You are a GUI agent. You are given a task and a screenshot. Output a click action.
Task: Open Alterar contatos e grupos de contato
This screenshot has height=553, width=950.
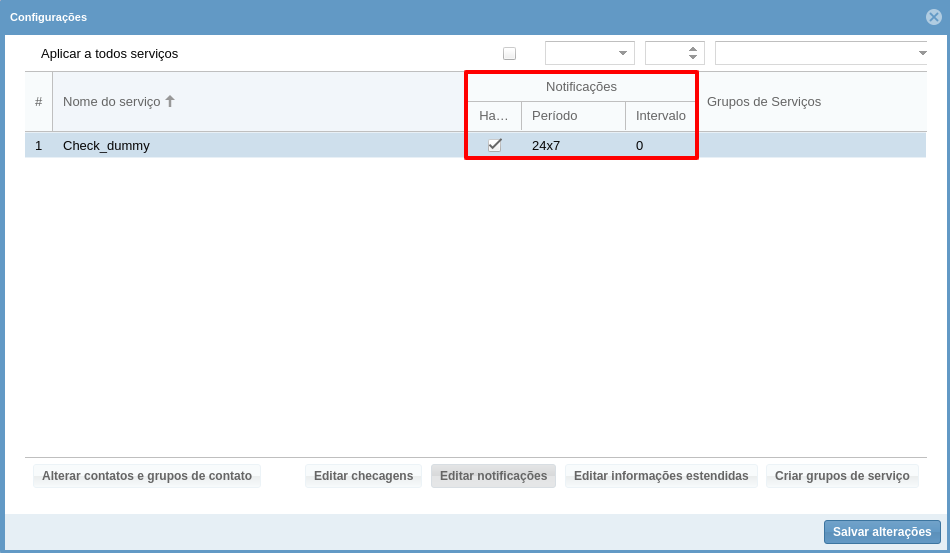pyautogui.click(x=147, y=476)
